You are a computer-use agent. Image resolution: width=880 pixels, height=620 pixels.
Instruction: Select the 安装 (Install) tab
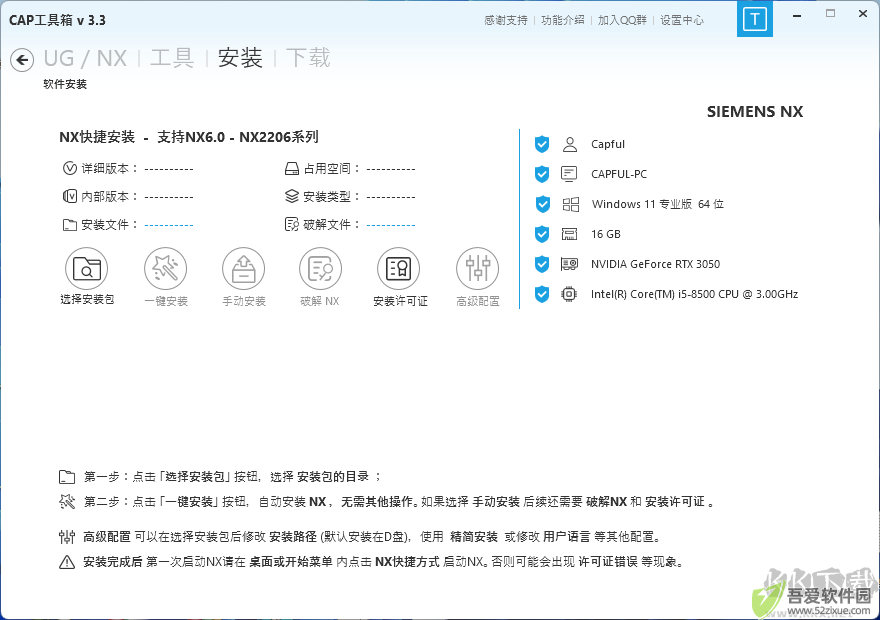240,58
